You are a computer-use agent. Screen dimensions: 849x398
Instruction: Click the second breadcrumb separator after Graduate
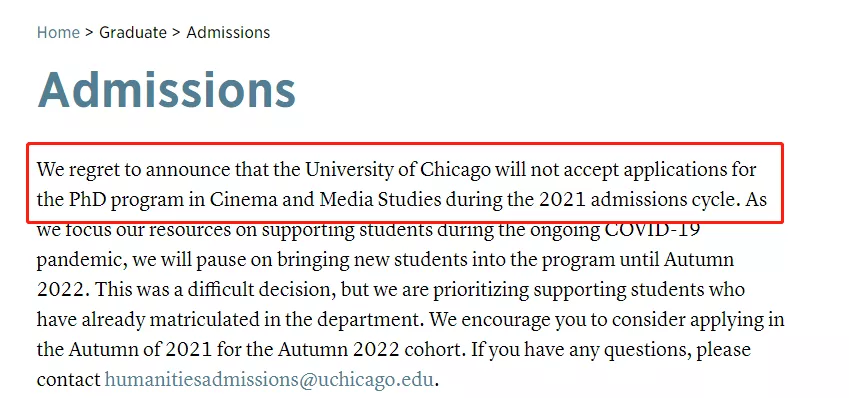[176, 32]
